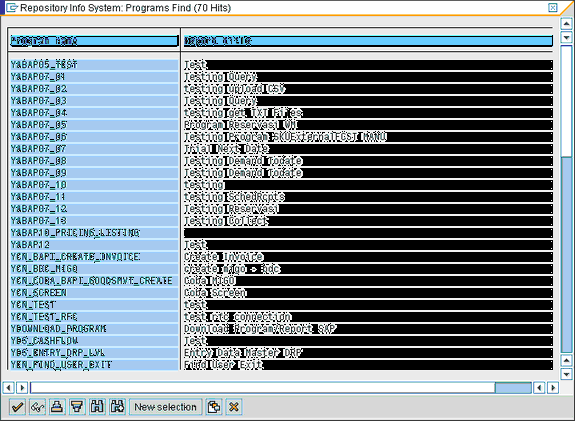
Task: Click the New selection button
Action: (165, 407)
